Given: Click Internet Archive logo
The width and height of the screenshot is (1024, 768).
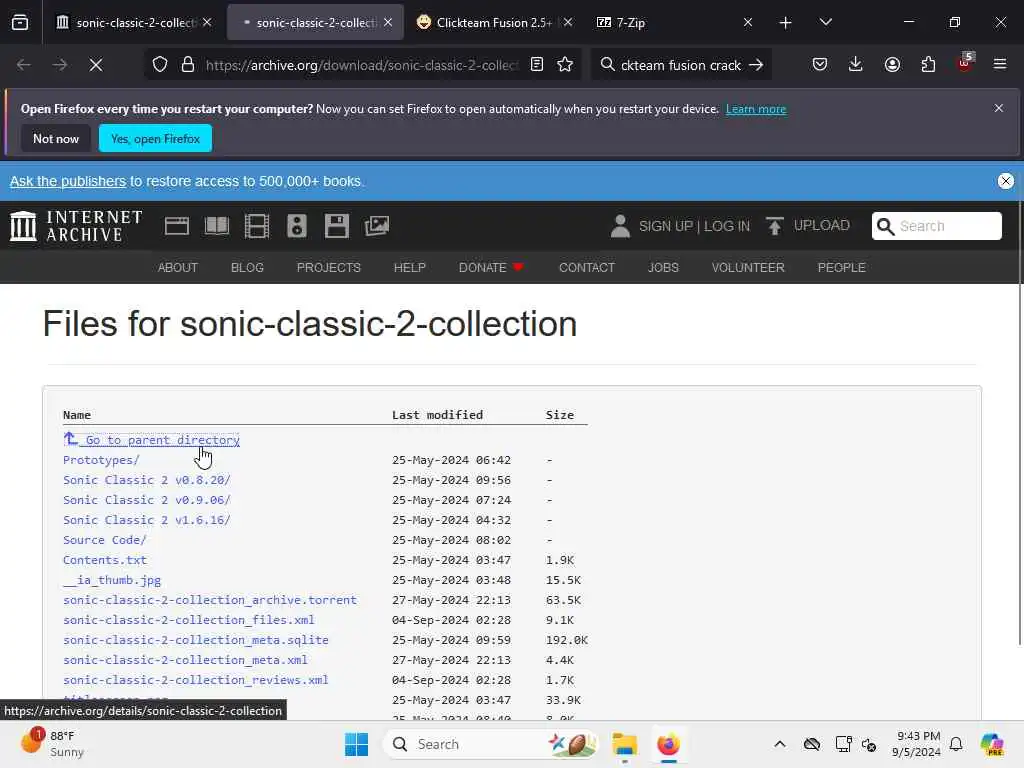Looking at the screenshot, I should coord(76,226).
